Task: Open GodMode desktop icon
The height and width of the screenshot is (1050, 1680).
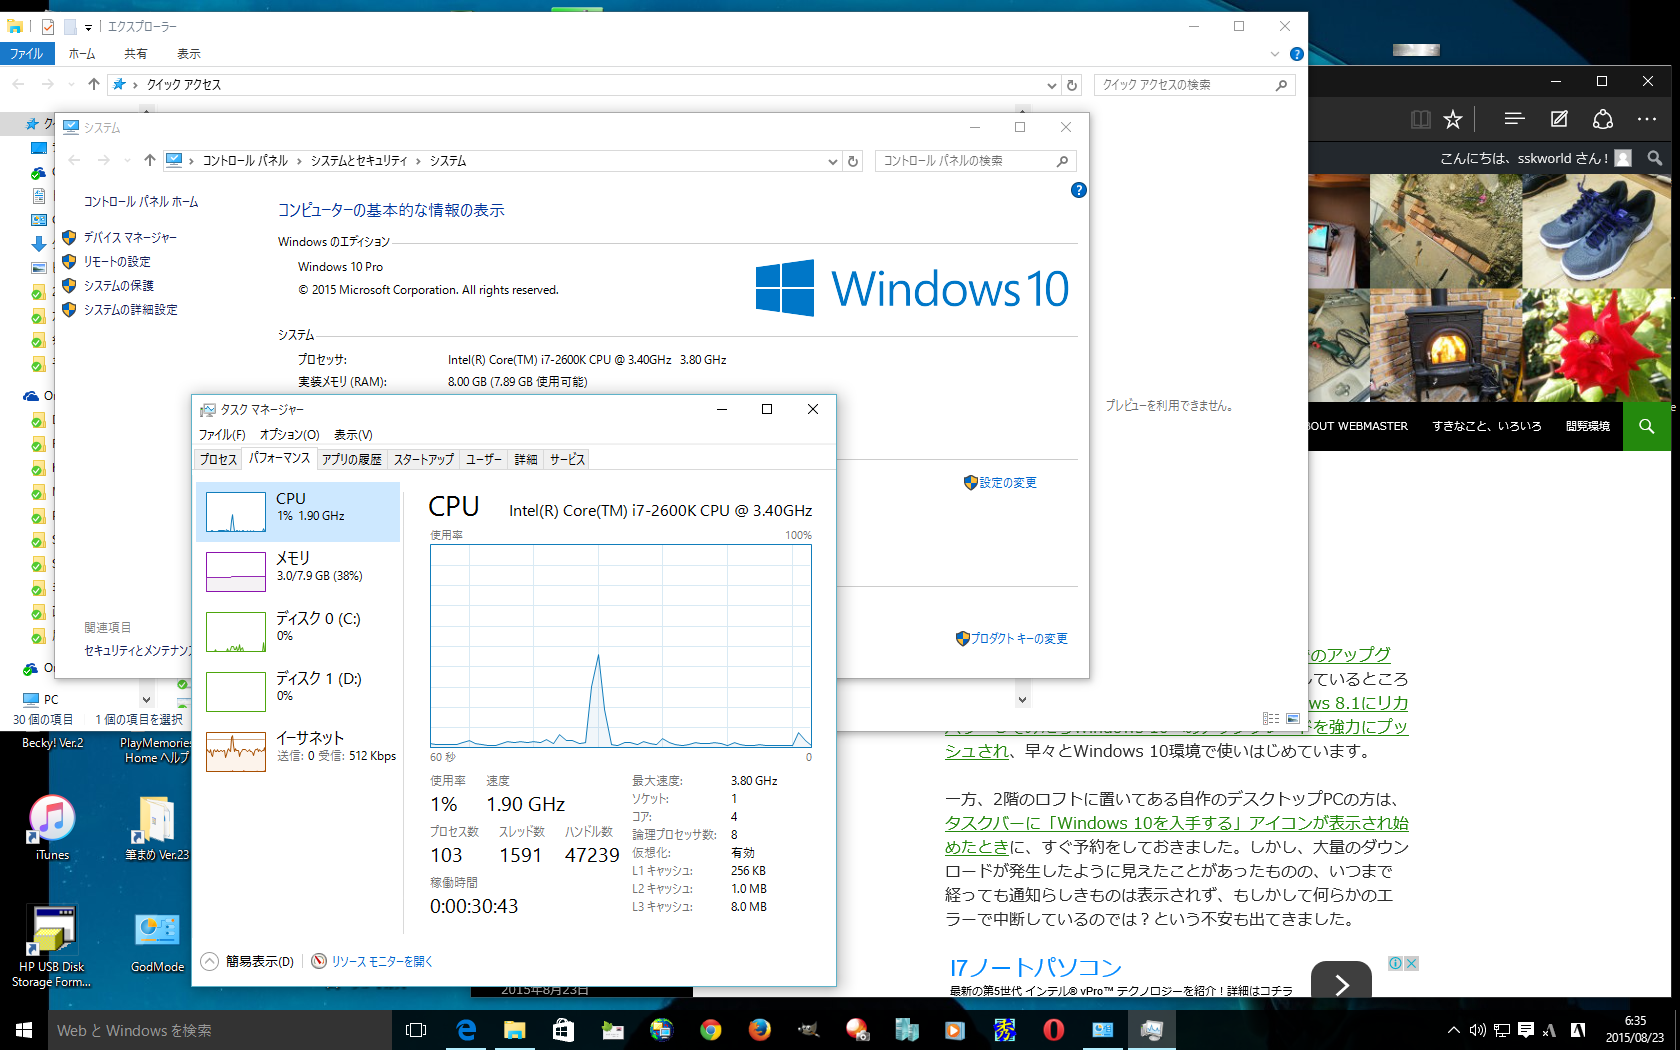Action: click(x=157, y=942)
